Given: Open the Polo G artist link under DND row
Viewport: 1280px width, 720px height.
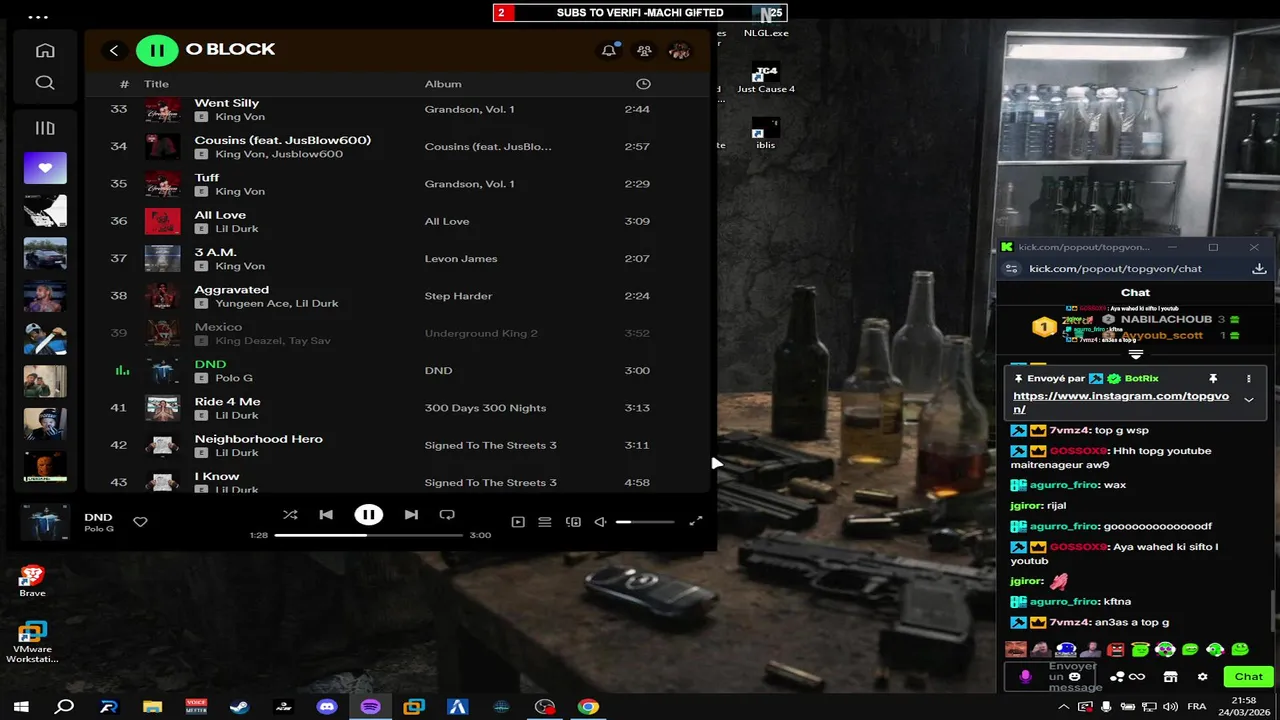Looking at the screenshot, I should point(234,378).
